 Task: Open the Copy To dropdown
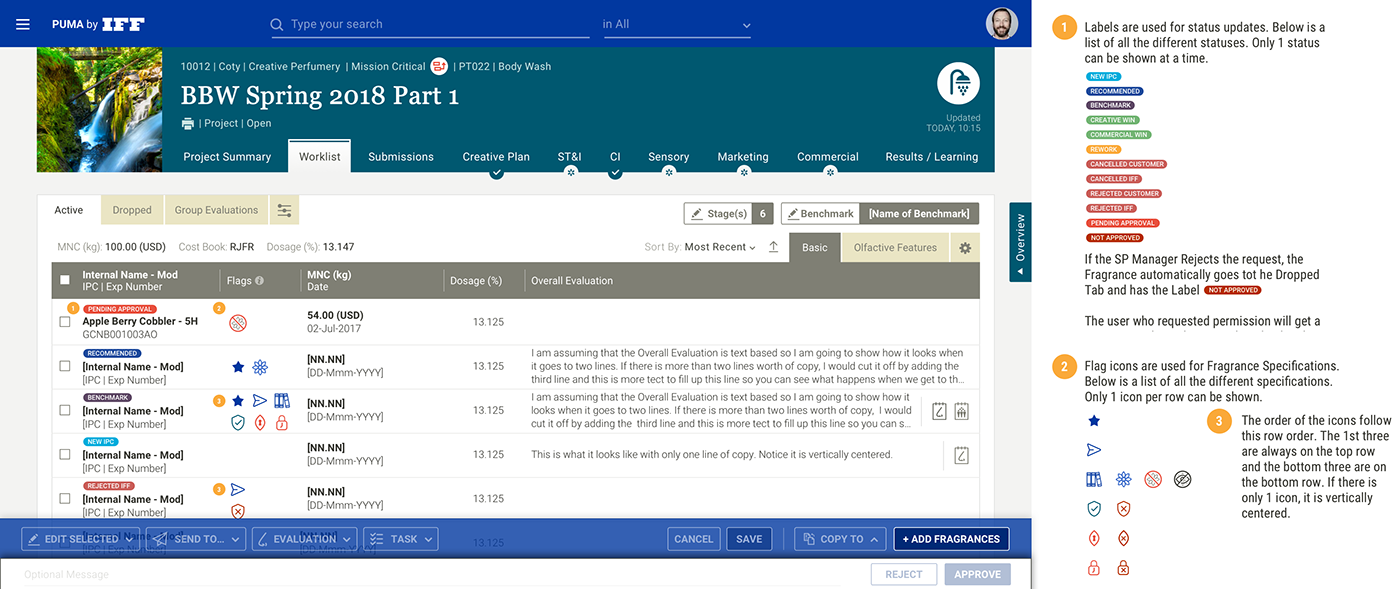(x=840, y=539)
